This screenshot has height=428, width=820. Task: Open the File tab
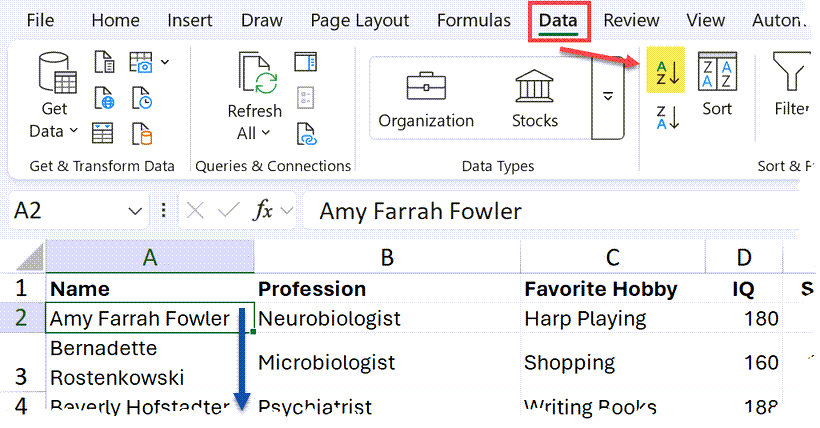[40, 20]
